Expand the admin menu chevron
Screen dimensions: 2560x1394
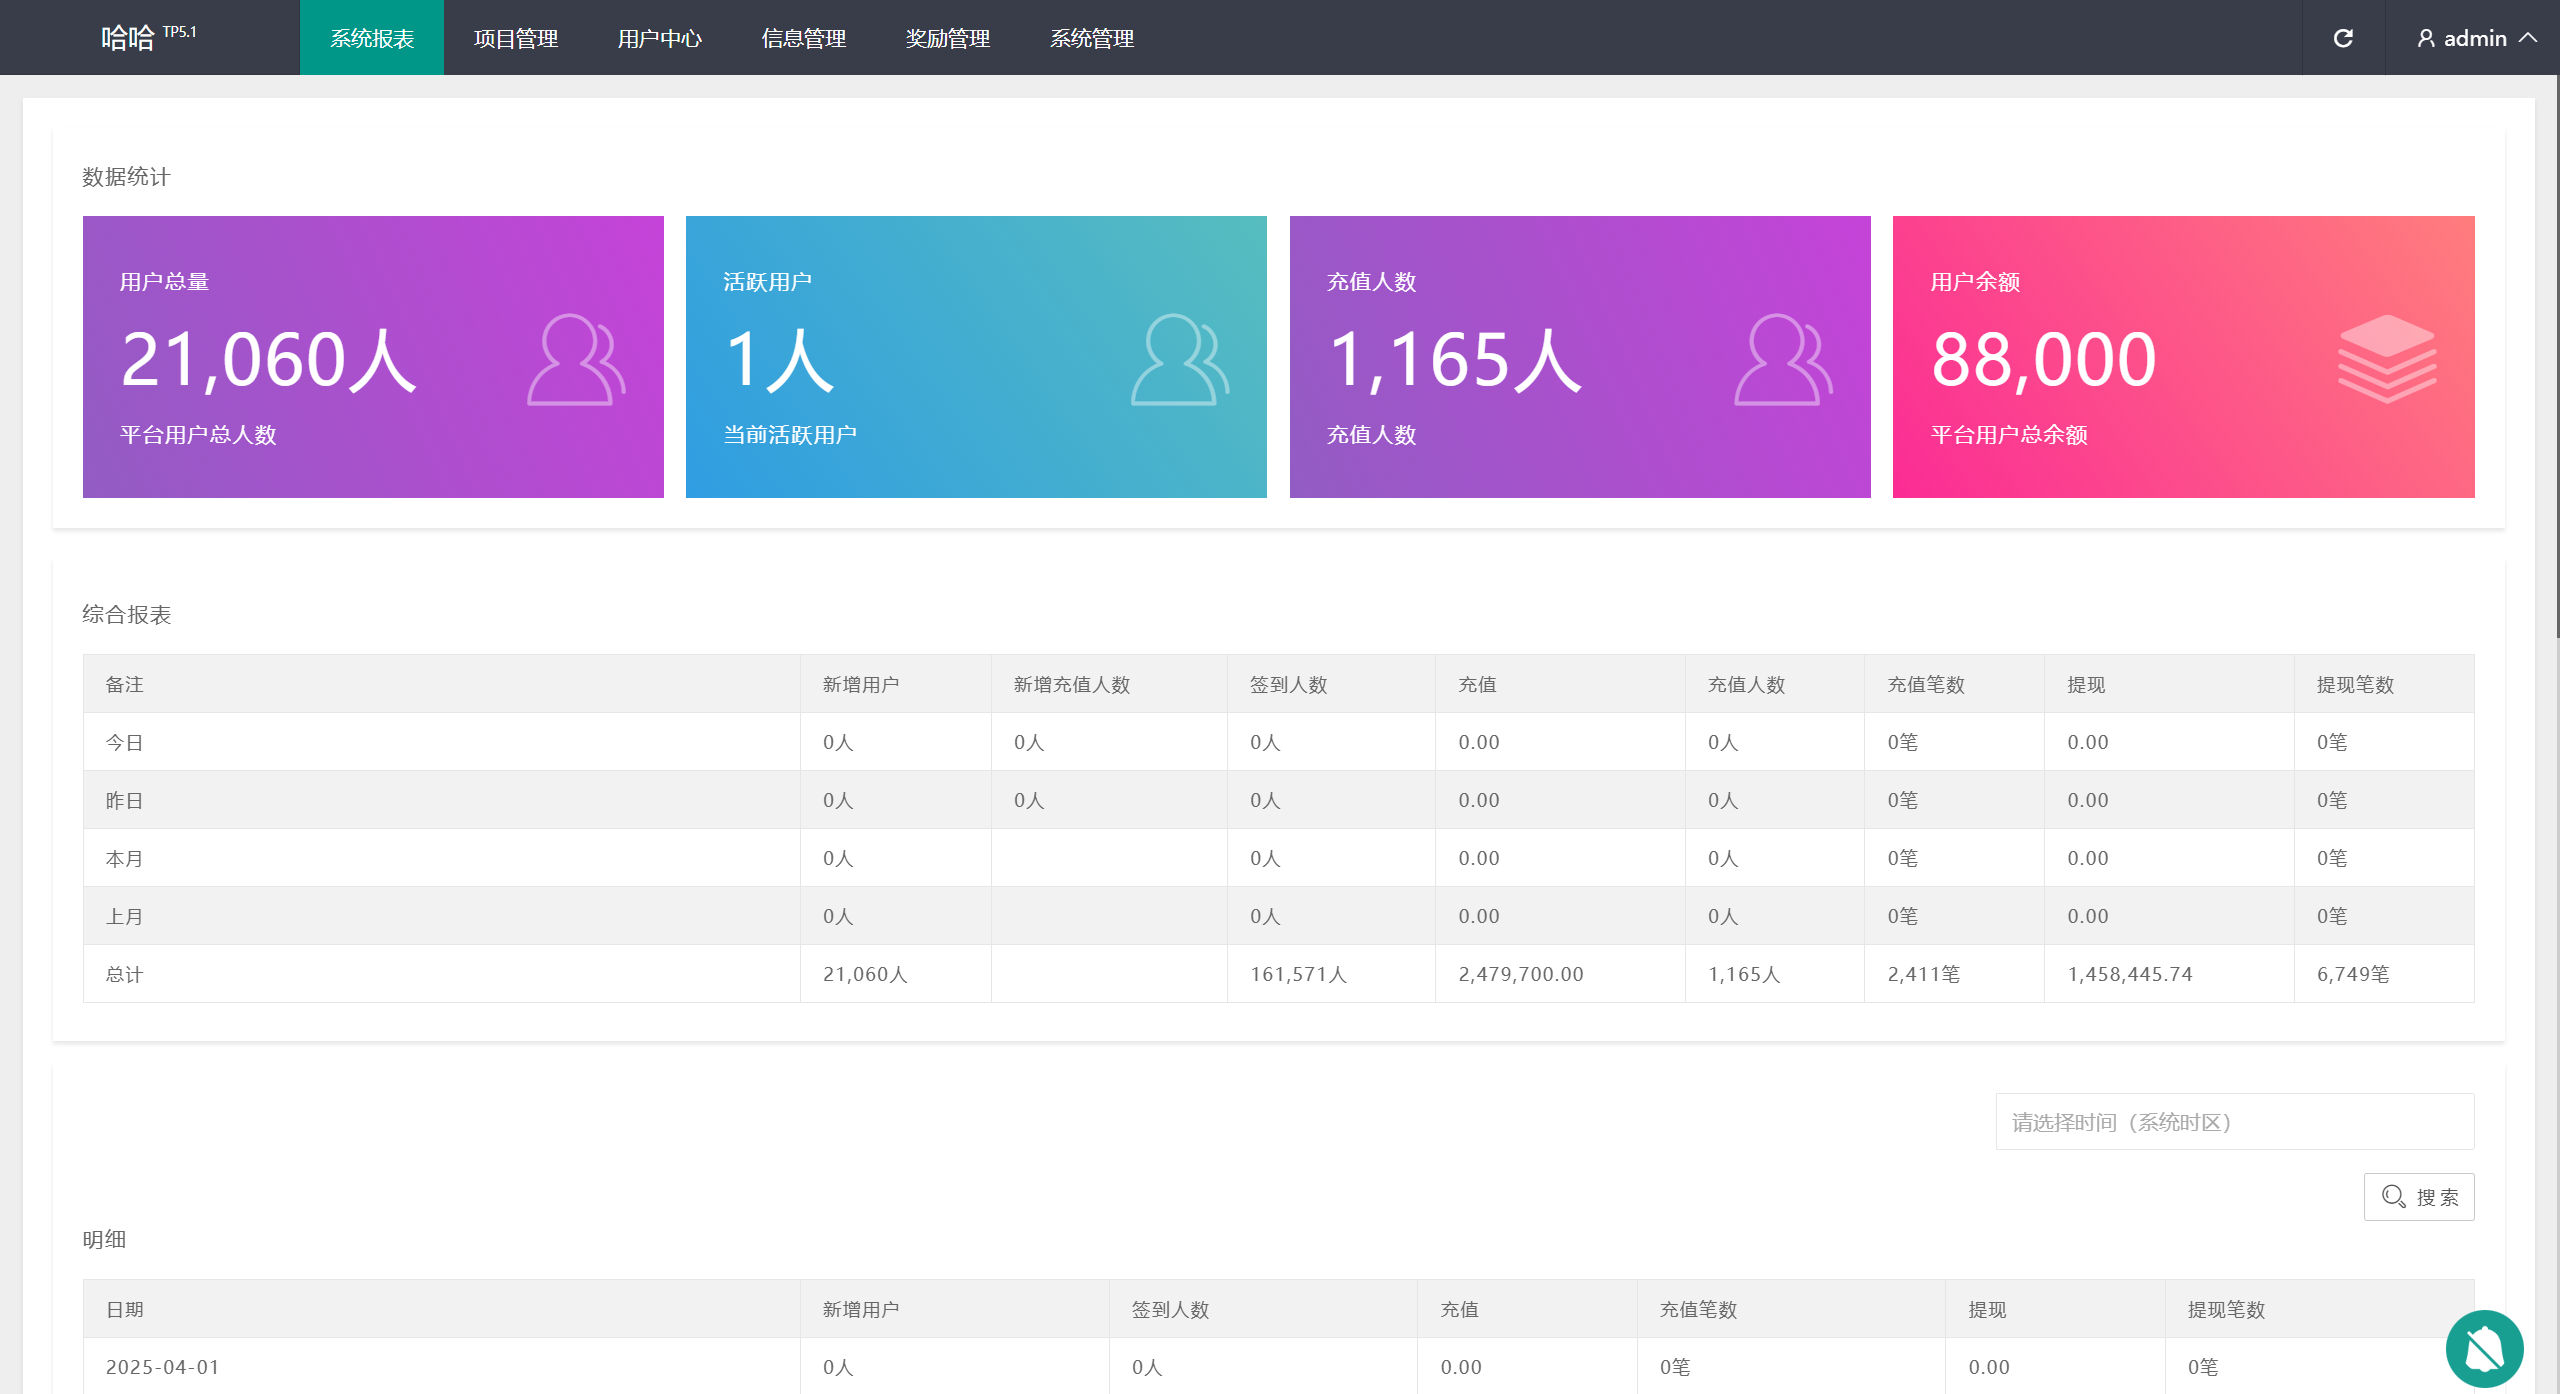tap(2529, 38)
